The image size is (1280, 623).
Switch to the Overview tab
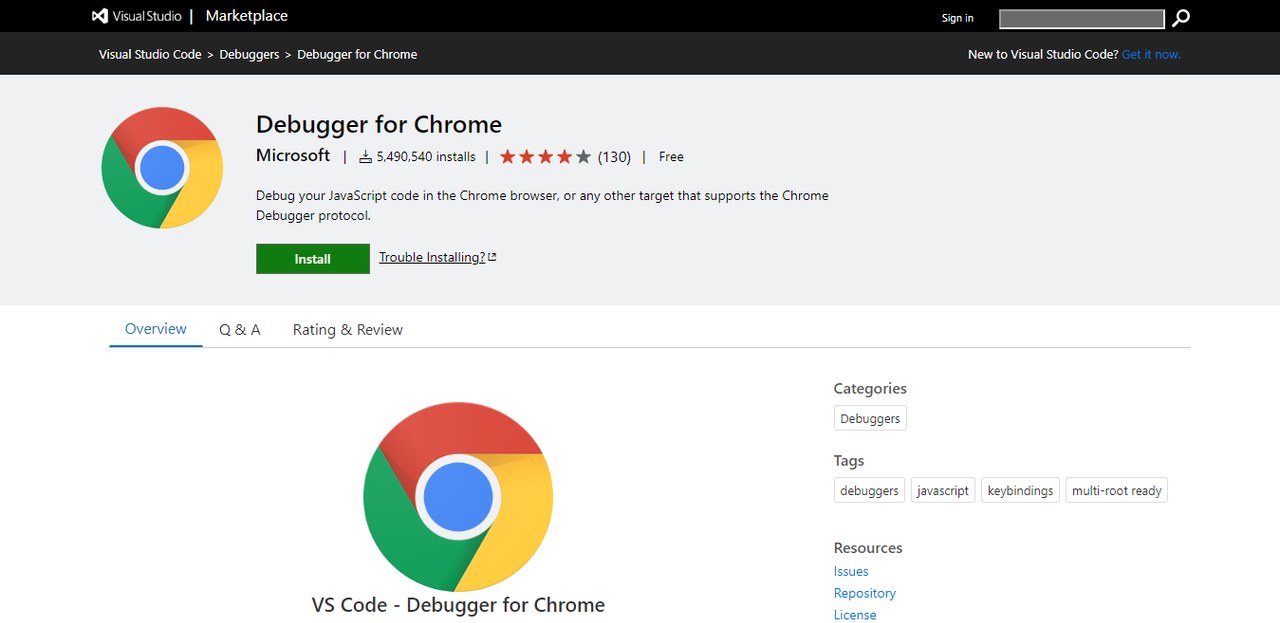tap(156, 329)
